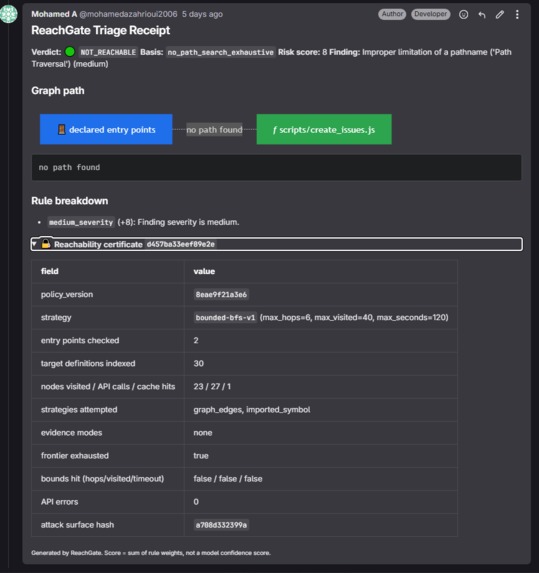Viewport: 539px width, 573px height.
Task: Open Mohamed A author name link
Action: [x=54, y=14]
